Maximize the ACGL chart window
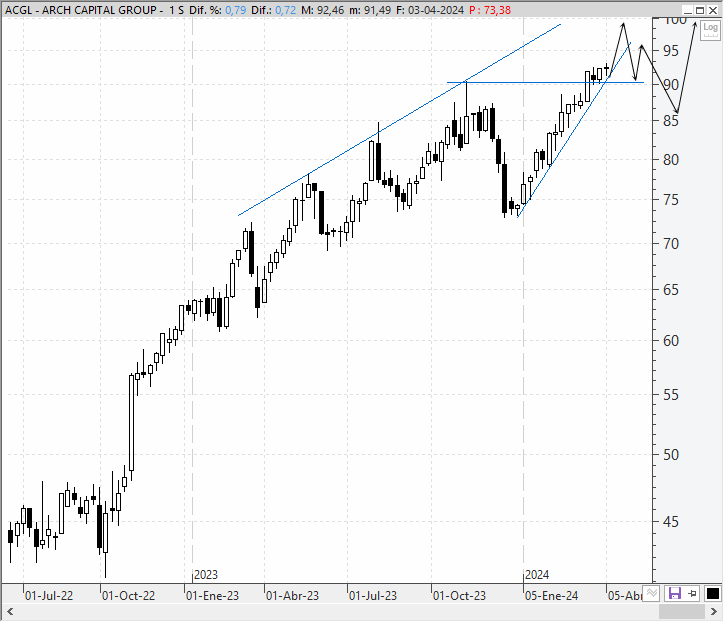 tap(700, 10)
